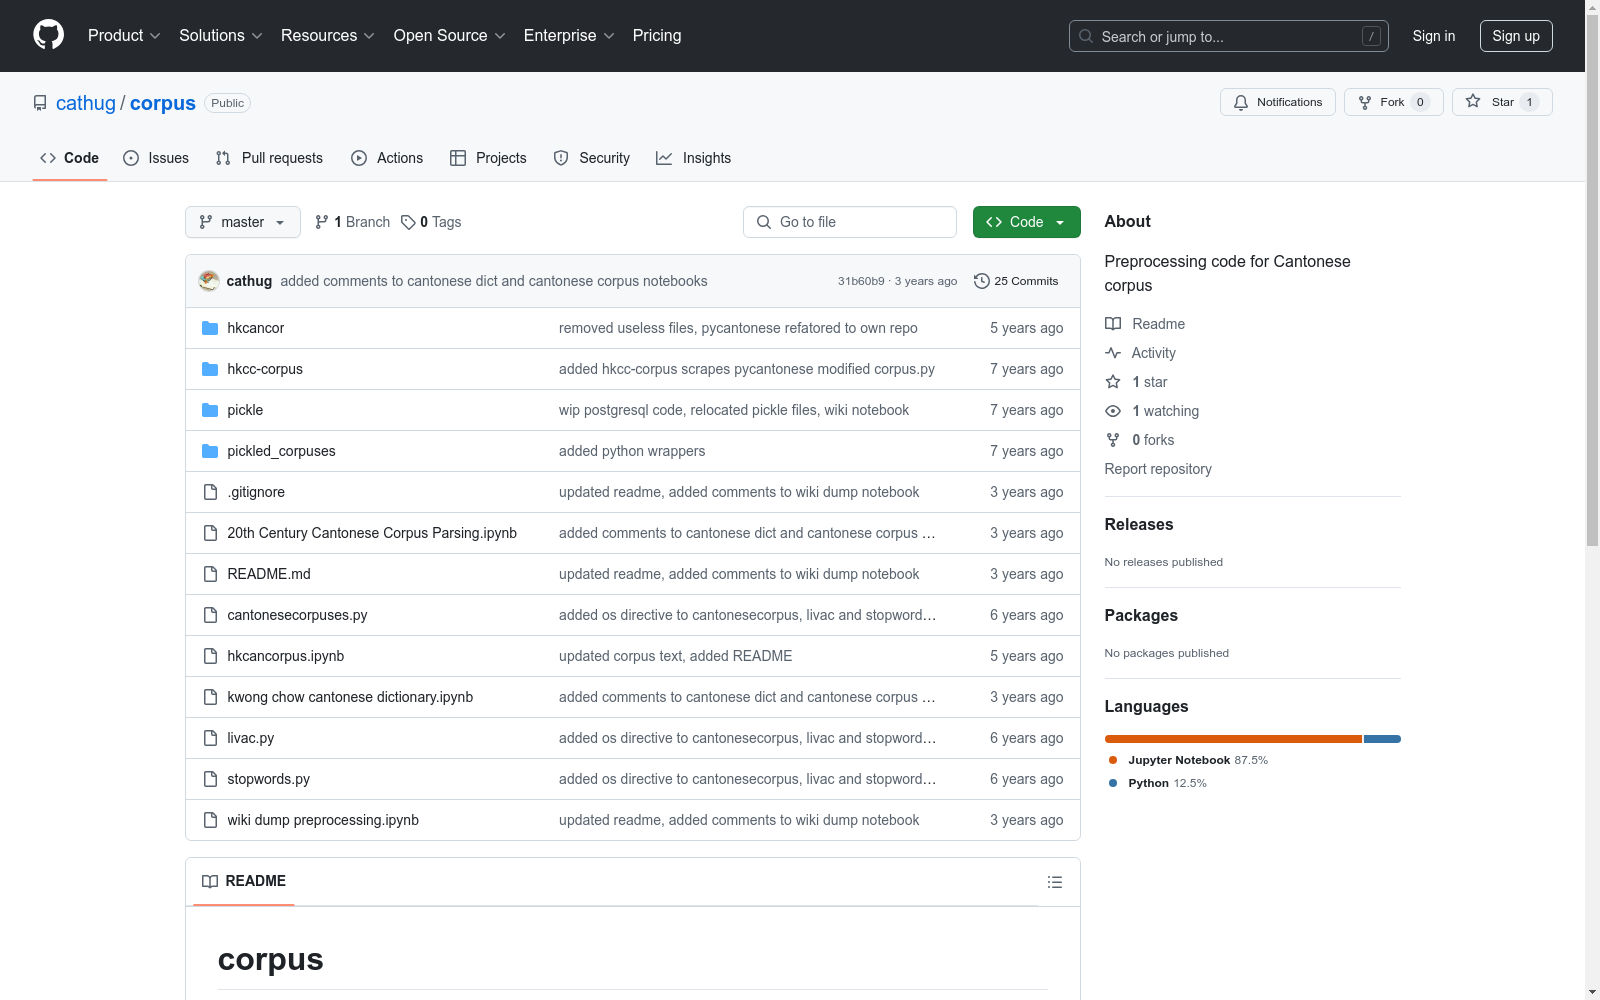The image size is (1600, 1000).
Task: Open the cantonesecorpuses.py file
Action: (297, 615)
